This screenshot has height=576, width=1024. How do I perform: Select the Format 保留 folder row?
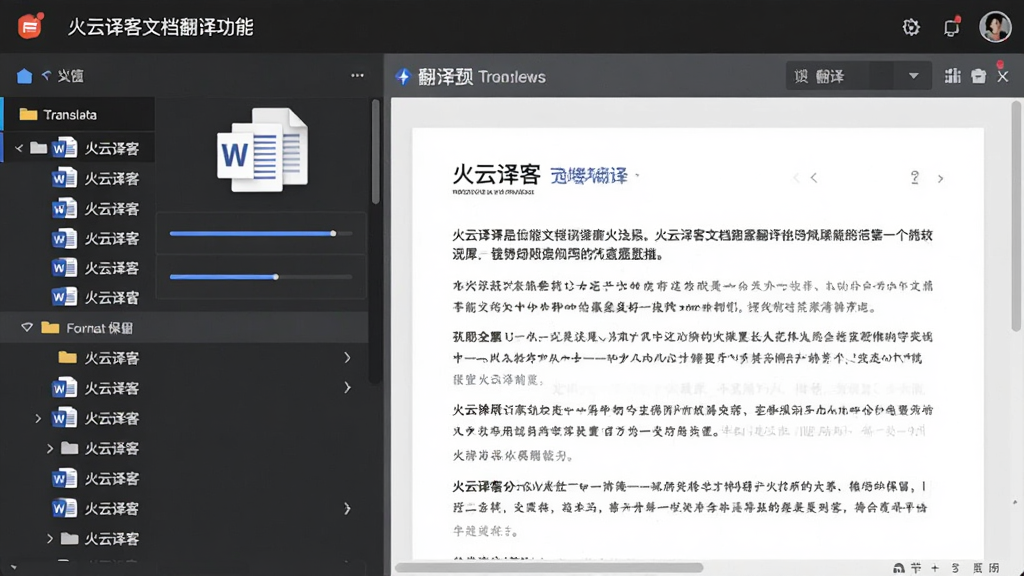[x=184, y=327]
